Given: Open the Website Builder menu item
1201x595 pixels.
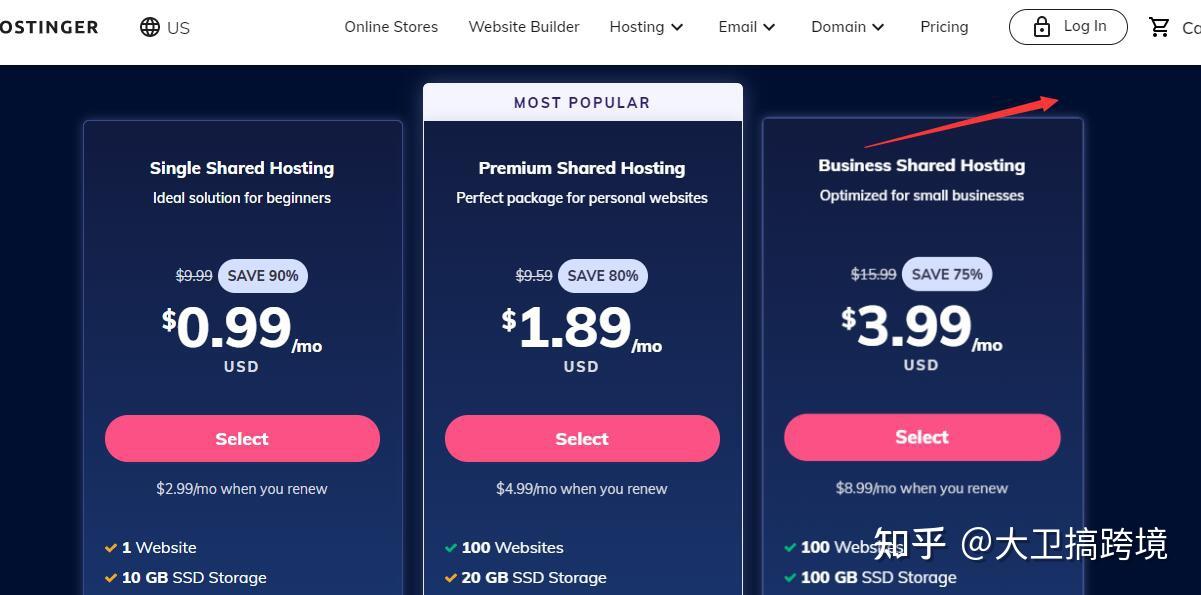Looking at the screenshot, I should (524, 27).
